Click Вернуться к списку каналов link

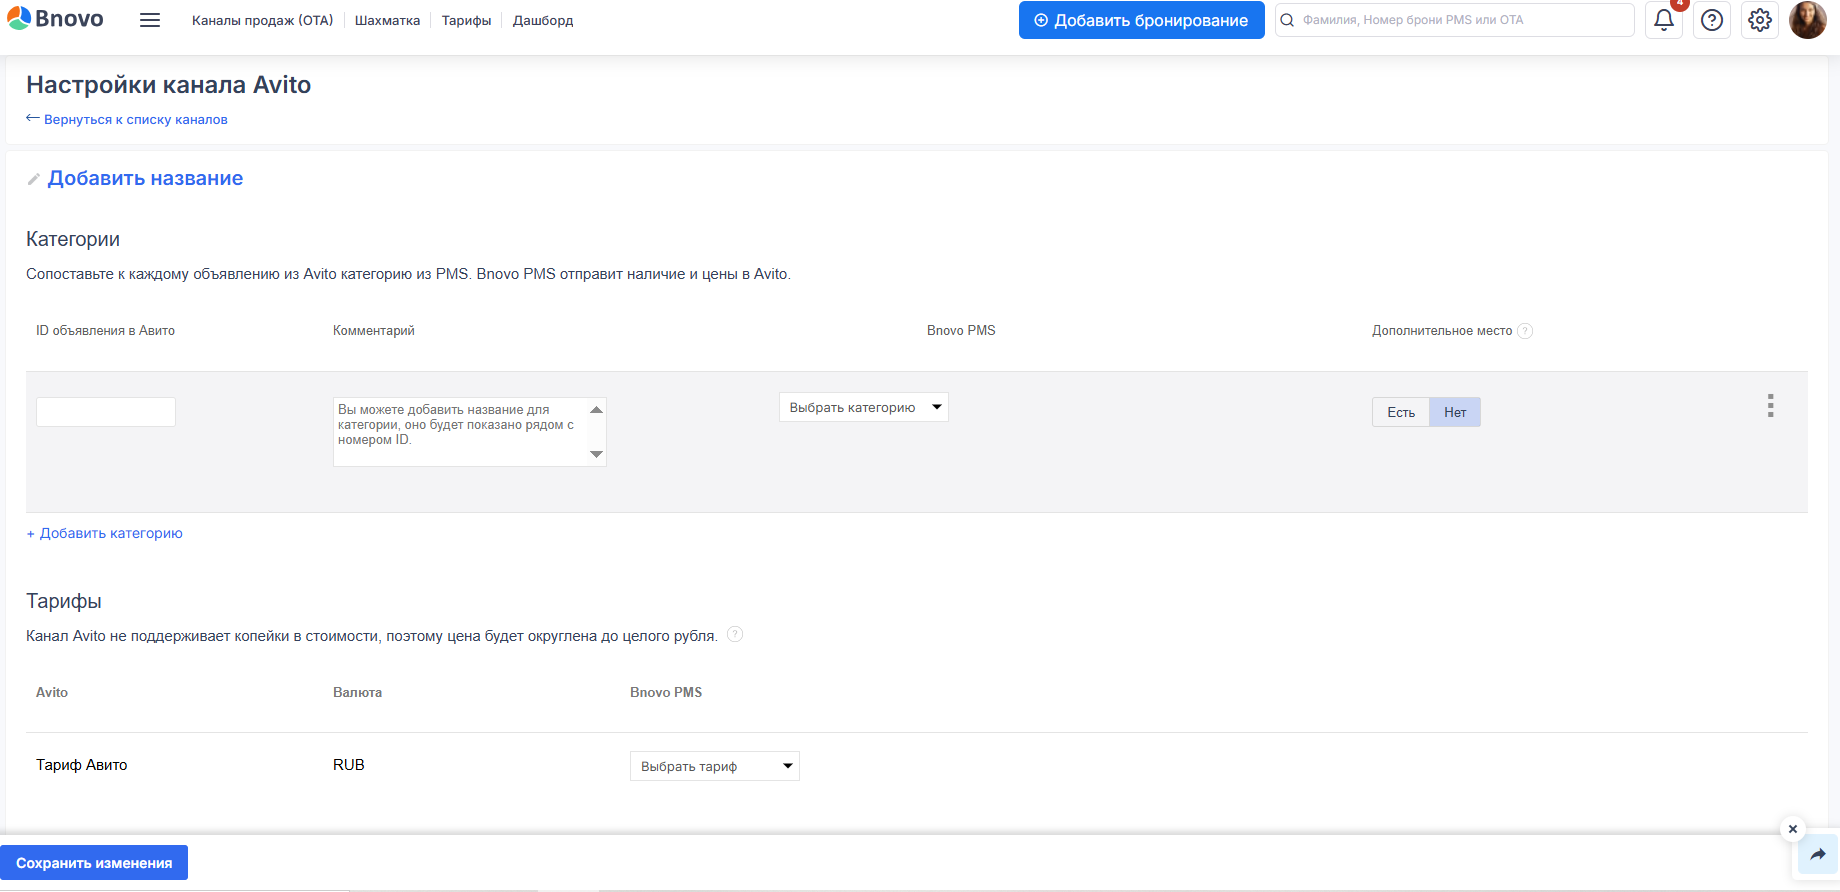[x=135, y=119]
